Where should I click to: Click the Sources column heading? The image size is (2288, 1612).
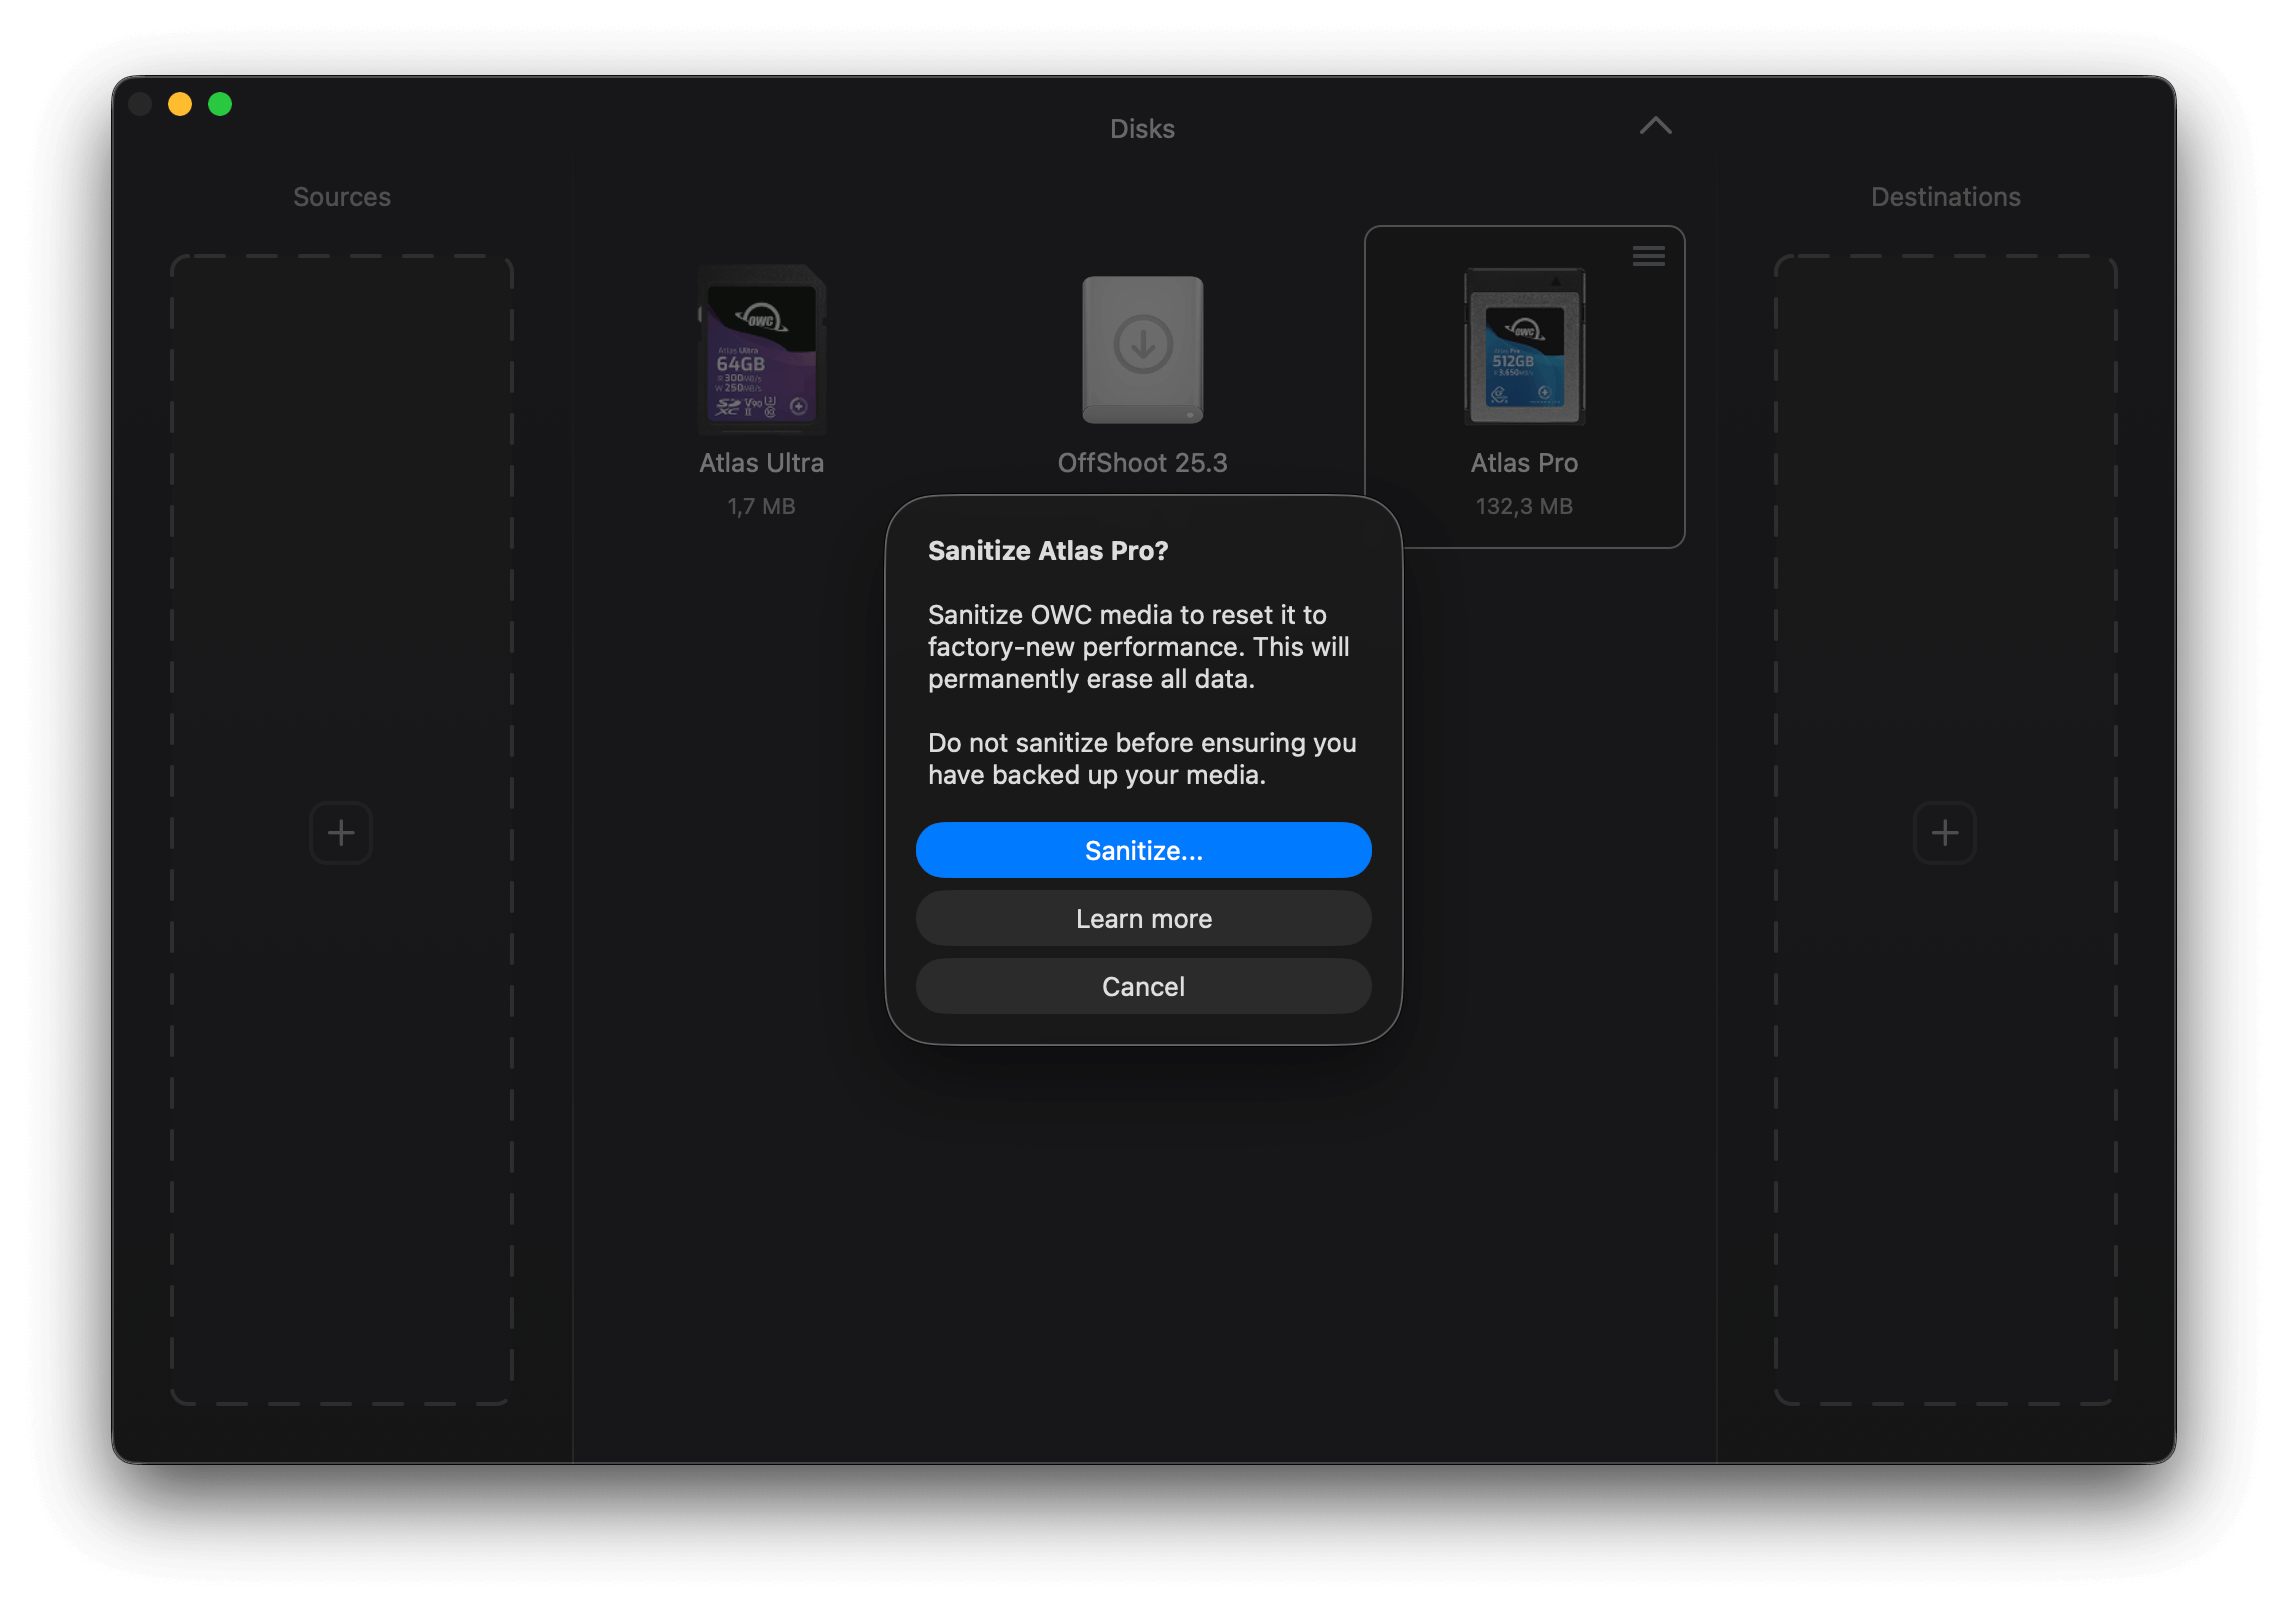coord(342,197)
